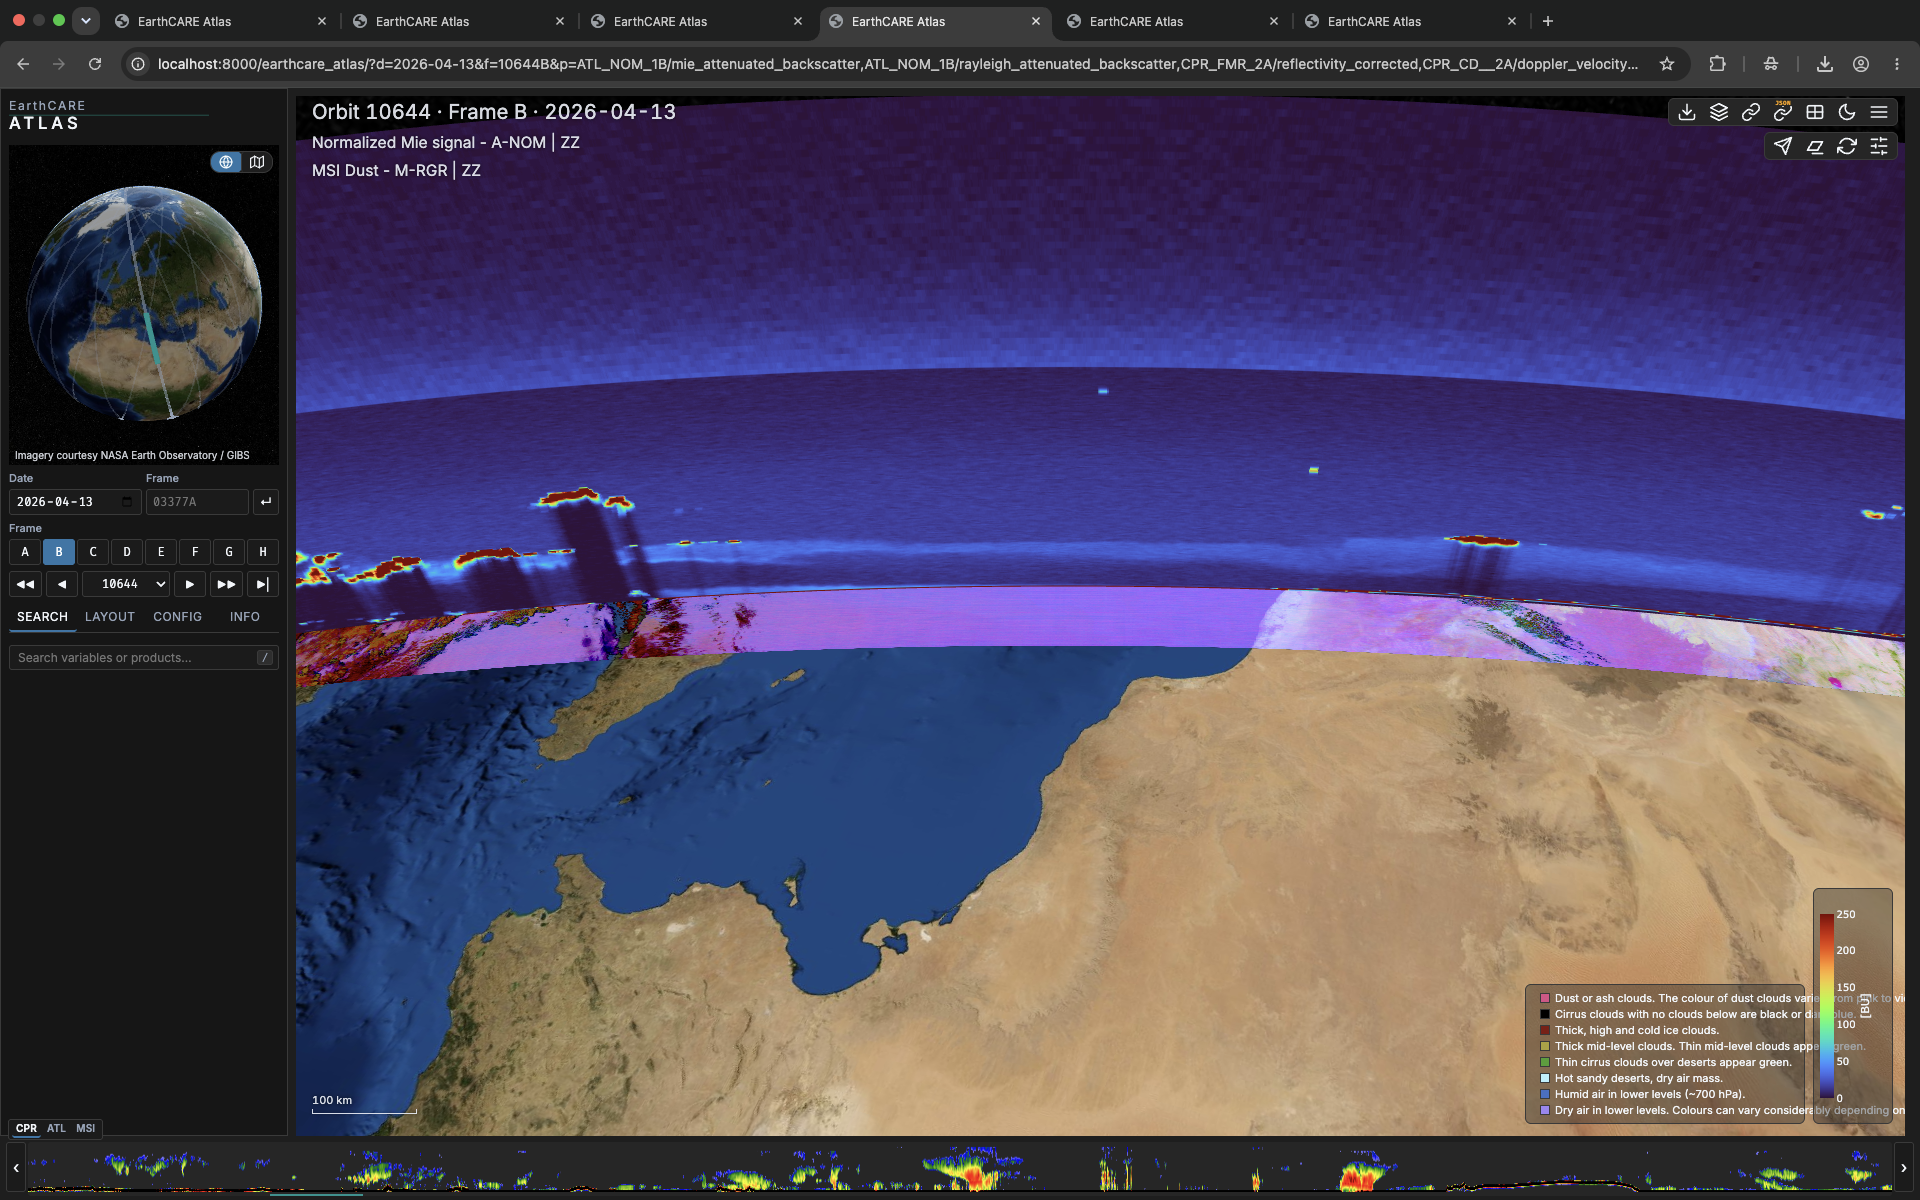Submit the frame ID with the return-arrow button
1920x1200 pixels.
tap(265, 502)
